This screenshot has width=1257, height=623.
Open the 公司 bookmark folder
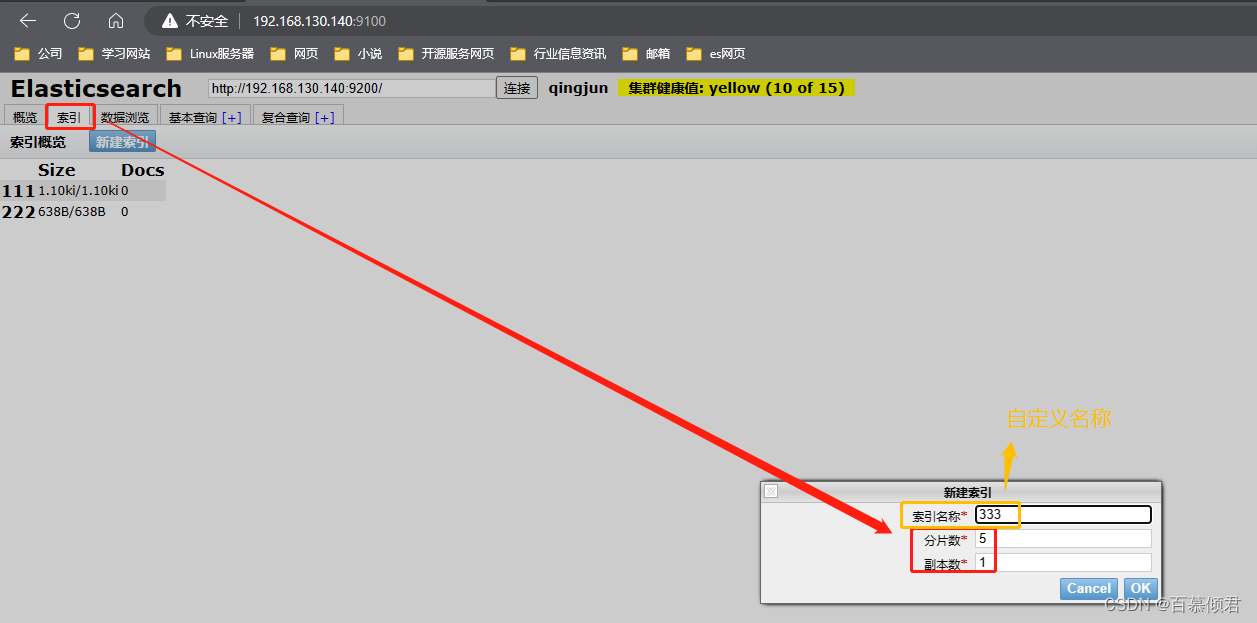tap(38, 54)
